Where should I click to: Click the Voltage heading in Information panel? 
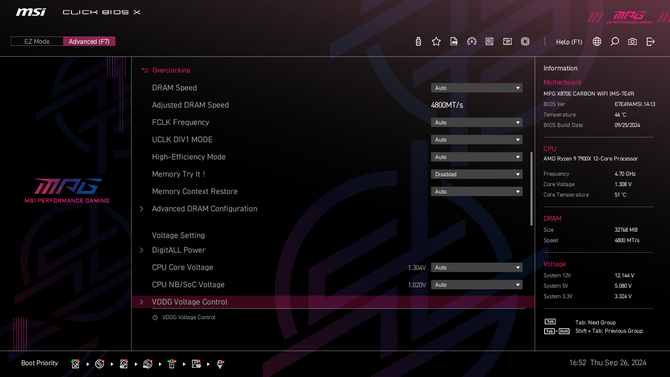[x=554, y=264]
